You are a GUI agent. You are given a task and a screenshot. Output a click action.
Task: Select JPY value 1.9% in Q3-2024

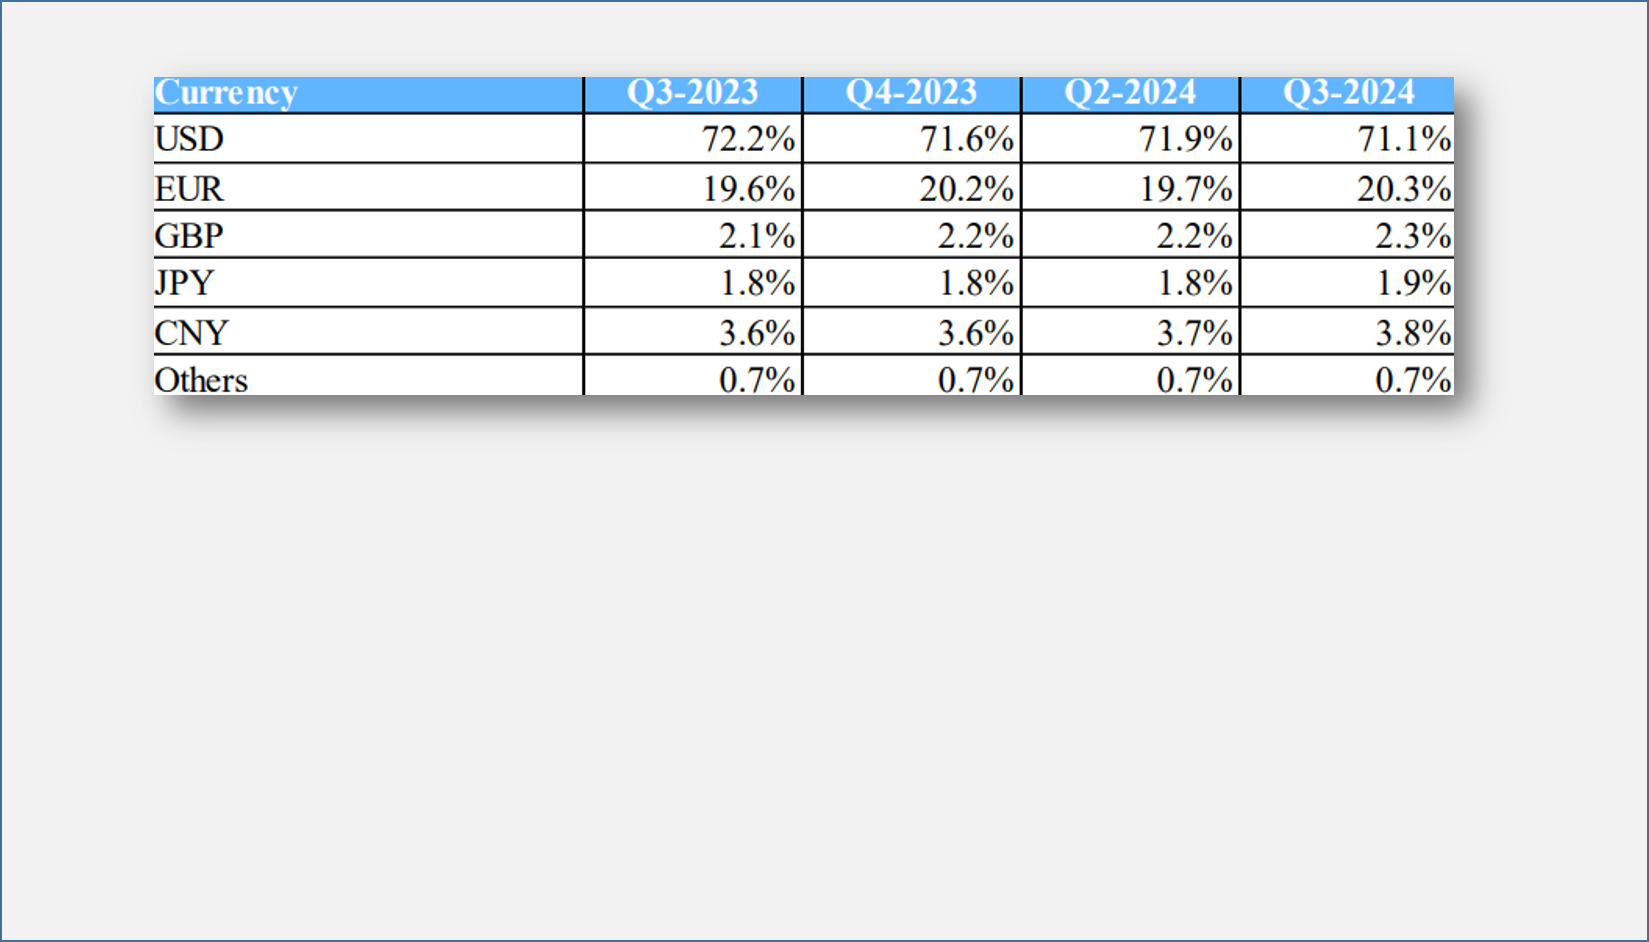click(1412, 283)
